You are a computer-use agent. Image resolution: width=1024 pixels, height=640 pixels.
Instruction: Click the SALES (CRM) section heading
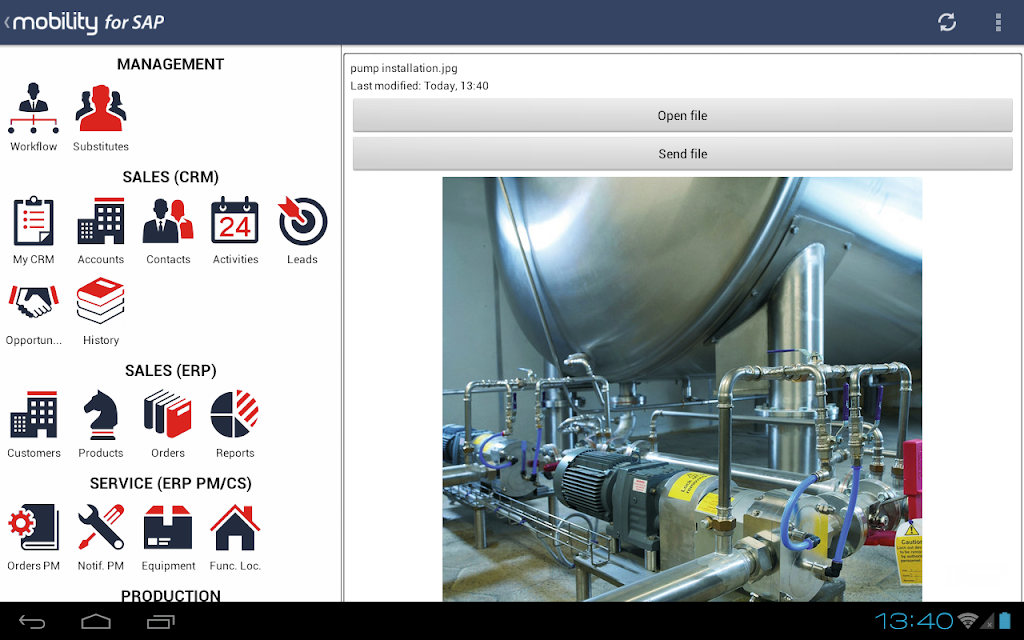point(170,177)
